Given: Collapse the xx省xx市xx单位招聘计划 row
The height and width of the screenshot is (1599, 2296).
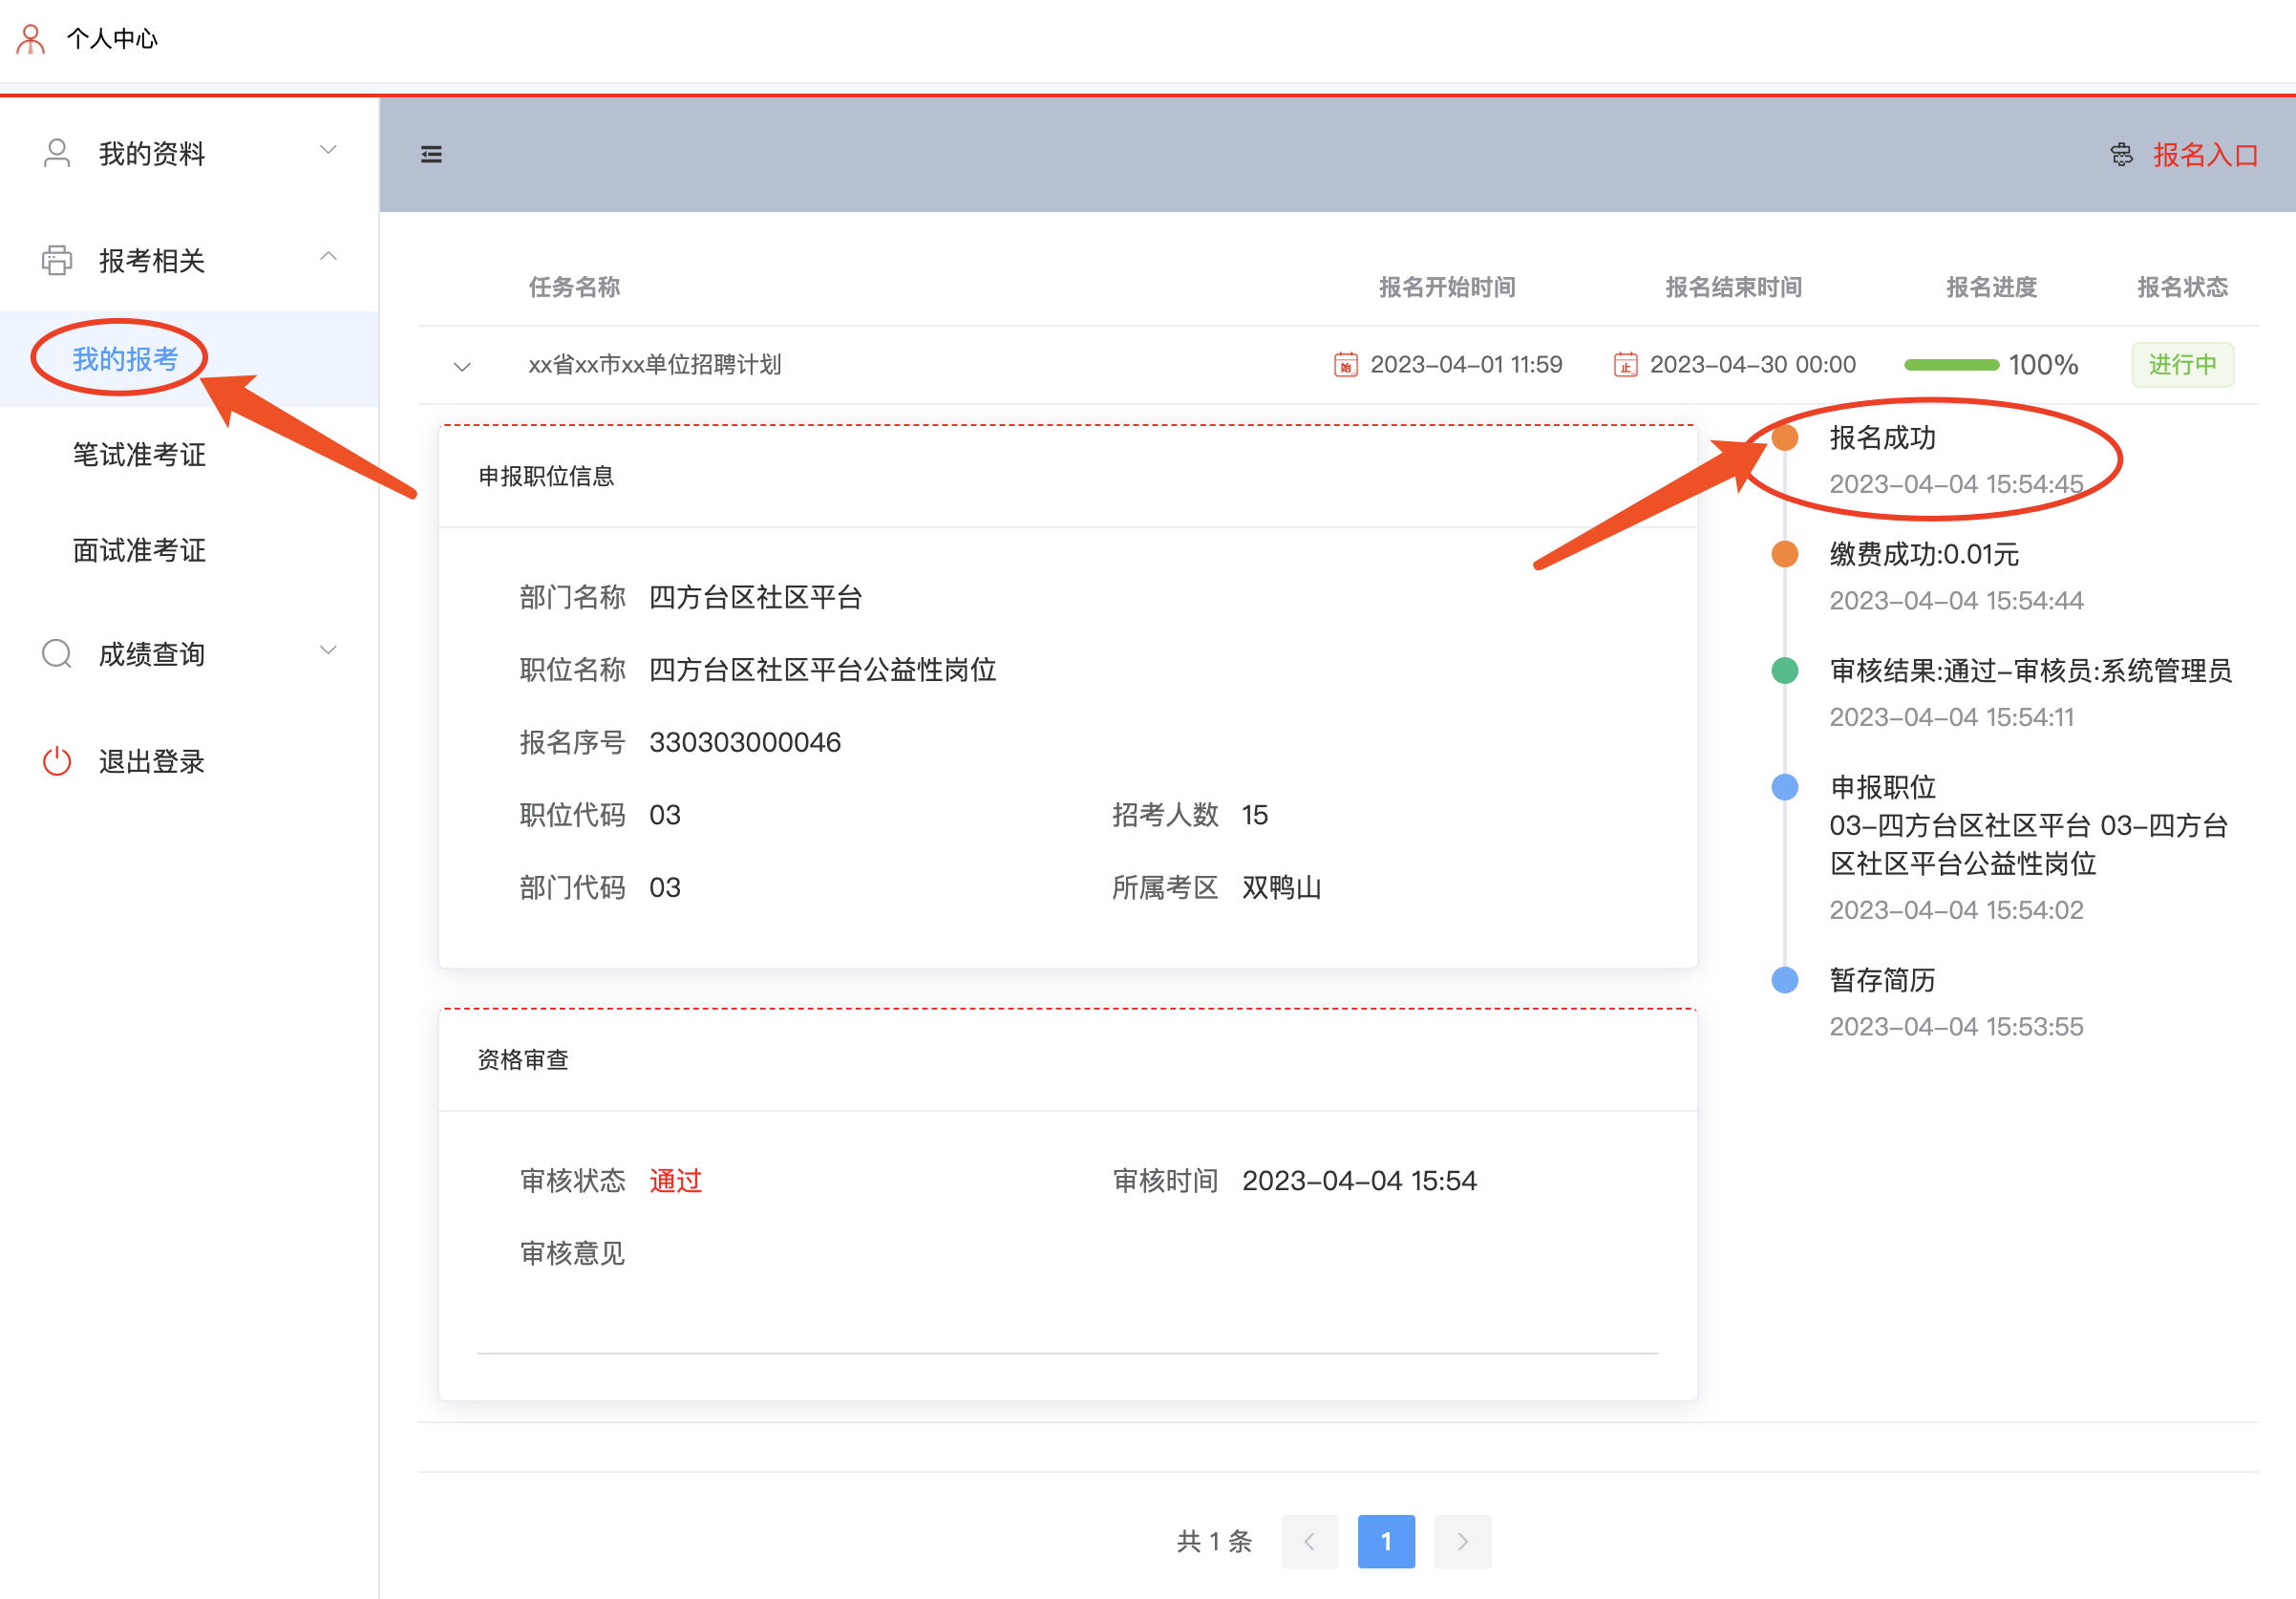Looking at the screenshot, I should tap(462, 367).
